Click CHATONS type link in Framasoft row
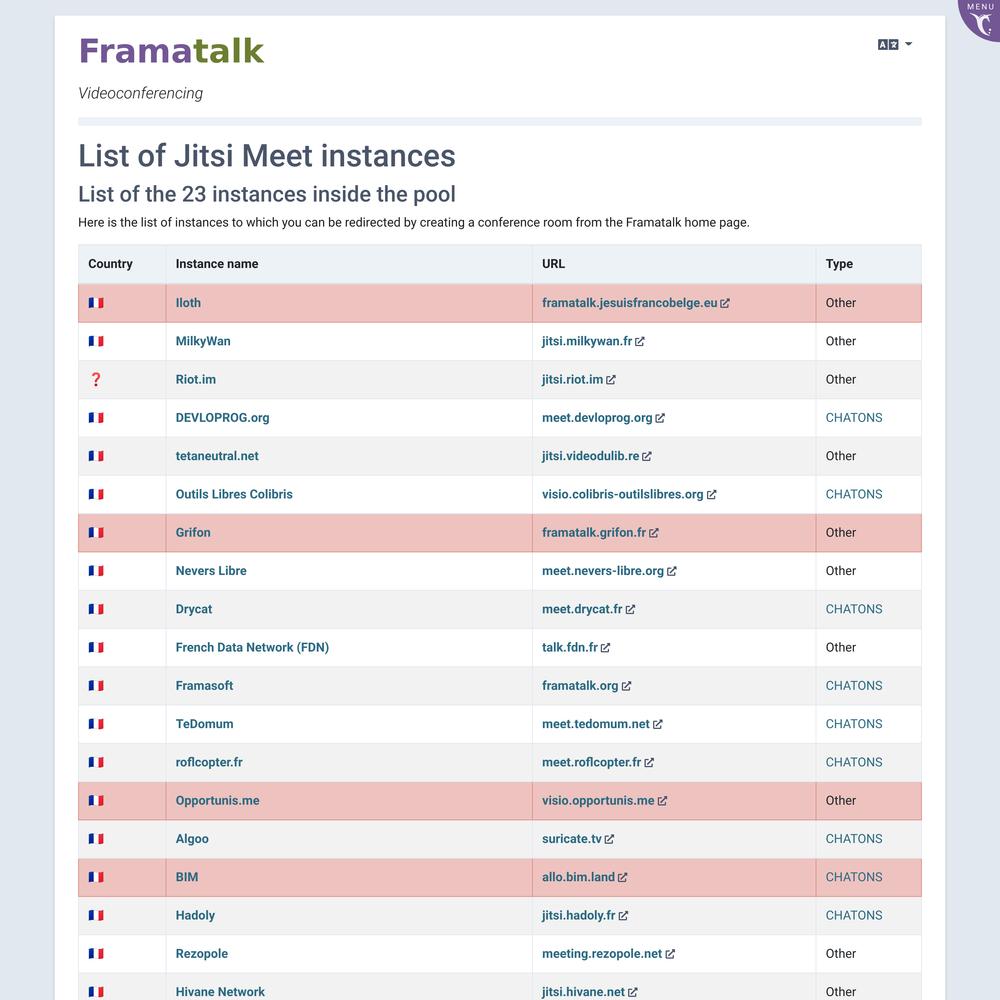 click(854, 686)
